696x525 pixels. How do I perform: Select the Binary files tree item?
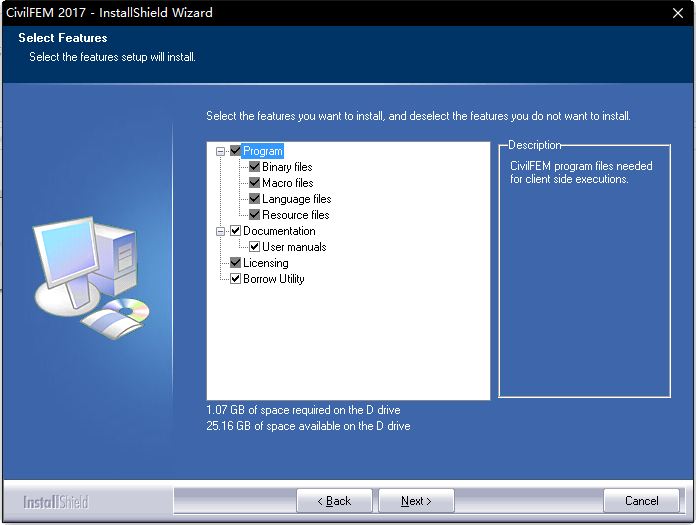[x=287, y=167]
